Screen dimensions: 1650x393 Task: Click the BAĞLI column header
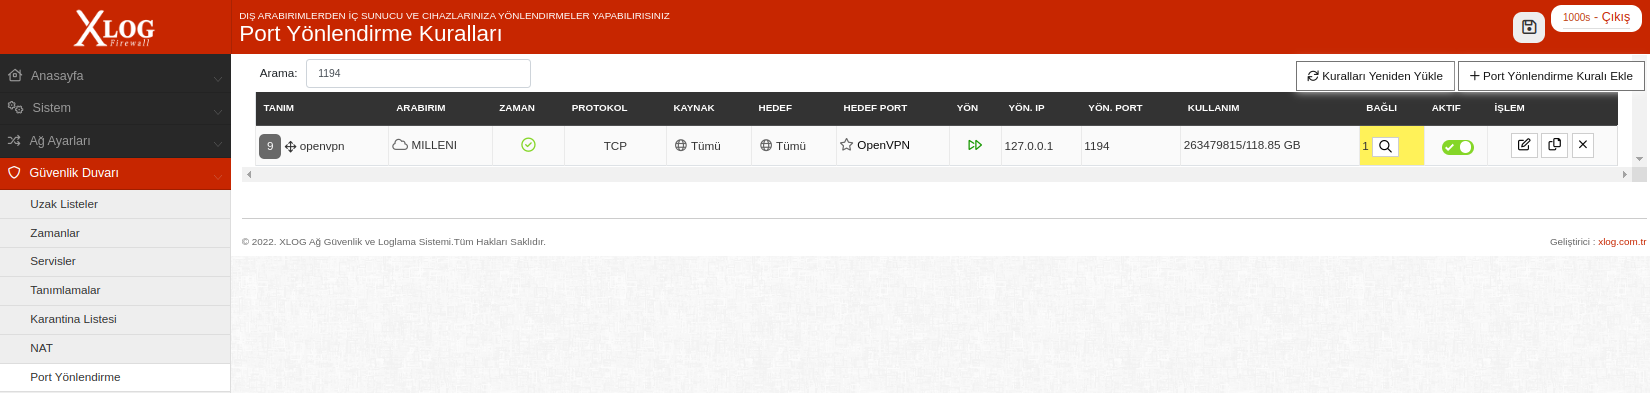pyautogui.click(x=1382, y=108)
